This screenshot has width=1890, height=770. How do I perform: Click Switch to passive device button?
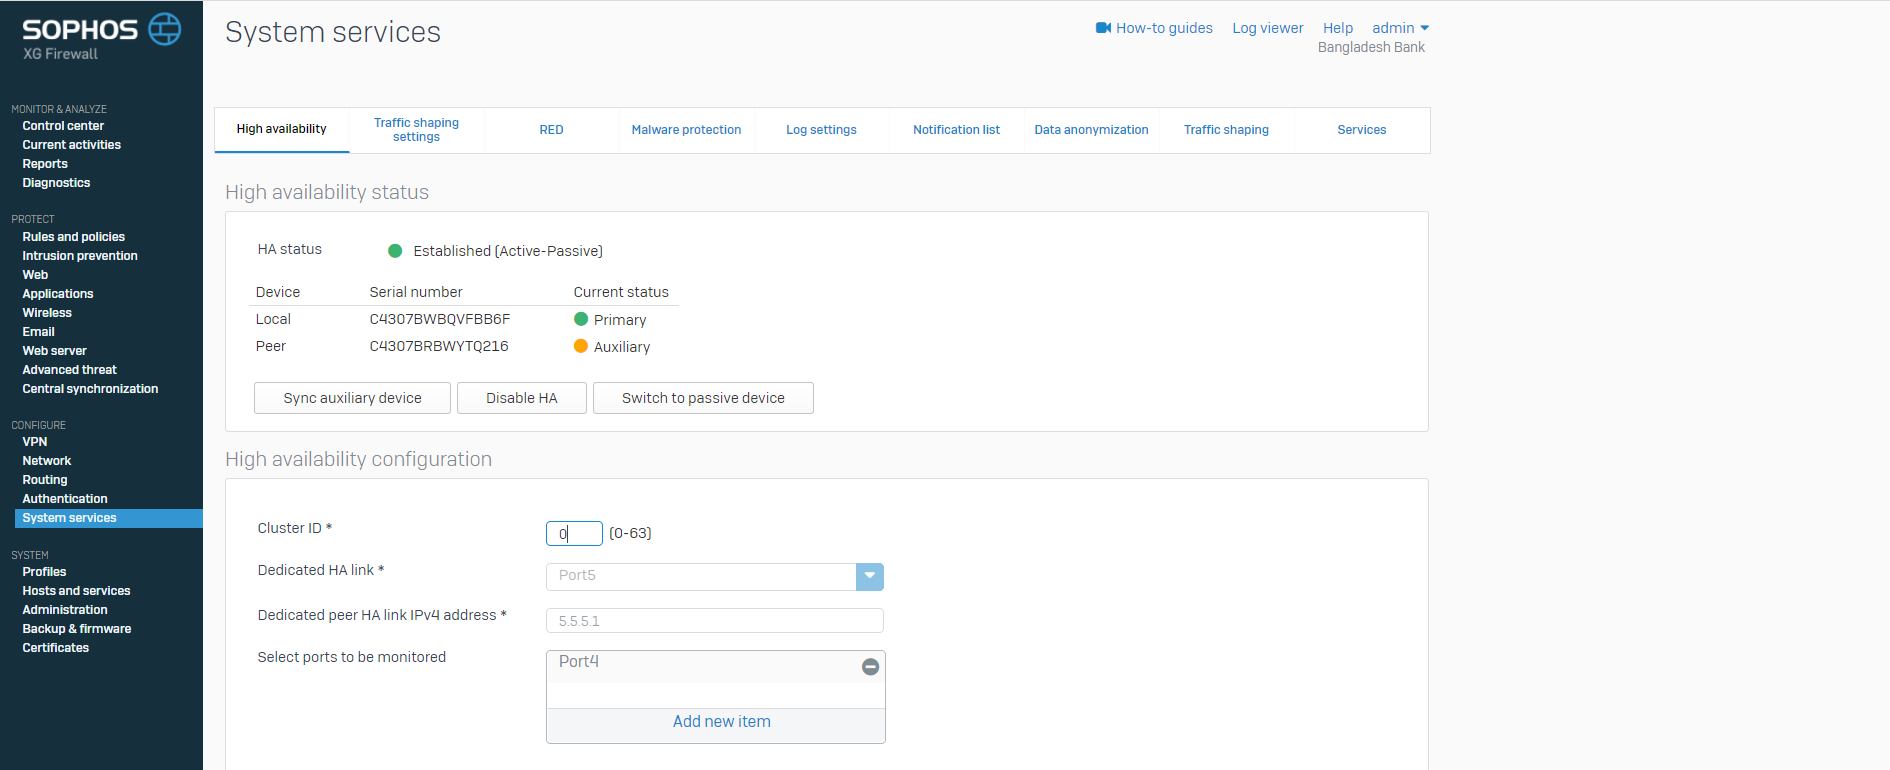[x=703, y=398]
